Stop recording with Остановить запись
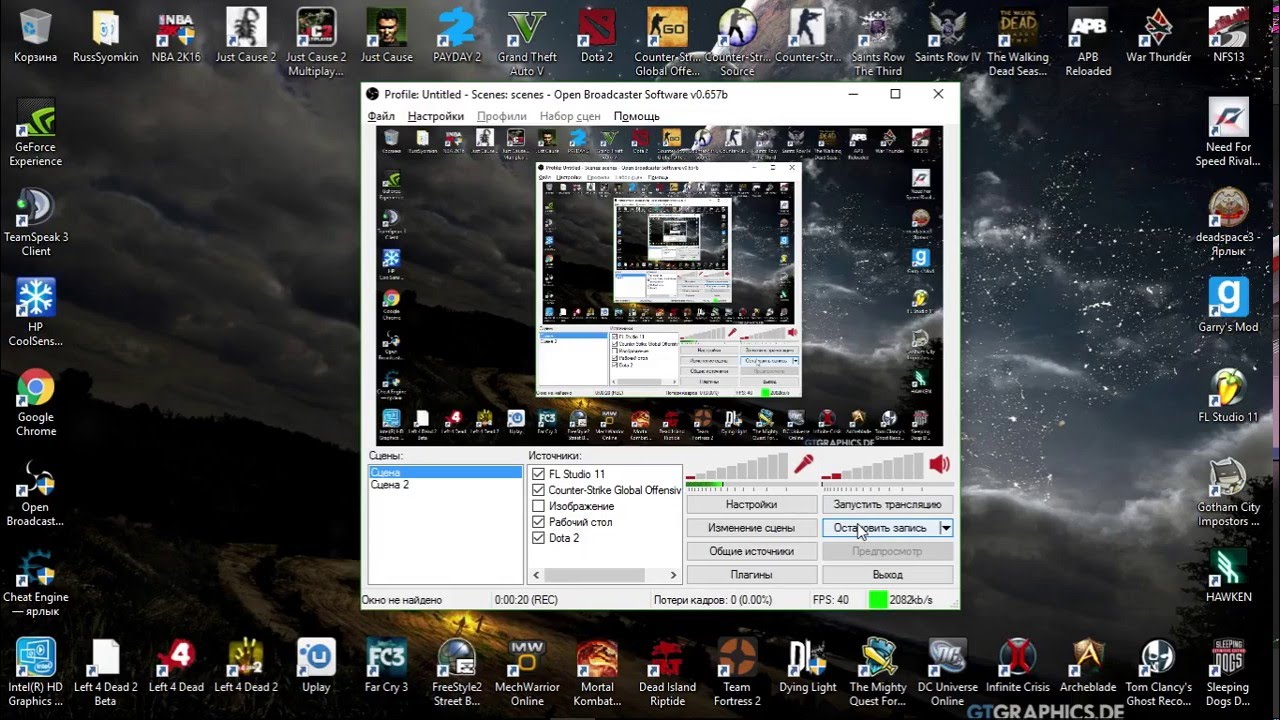The width and height of the screenshot is (1280, 720). pyautogui.click(x=880, y=527)
